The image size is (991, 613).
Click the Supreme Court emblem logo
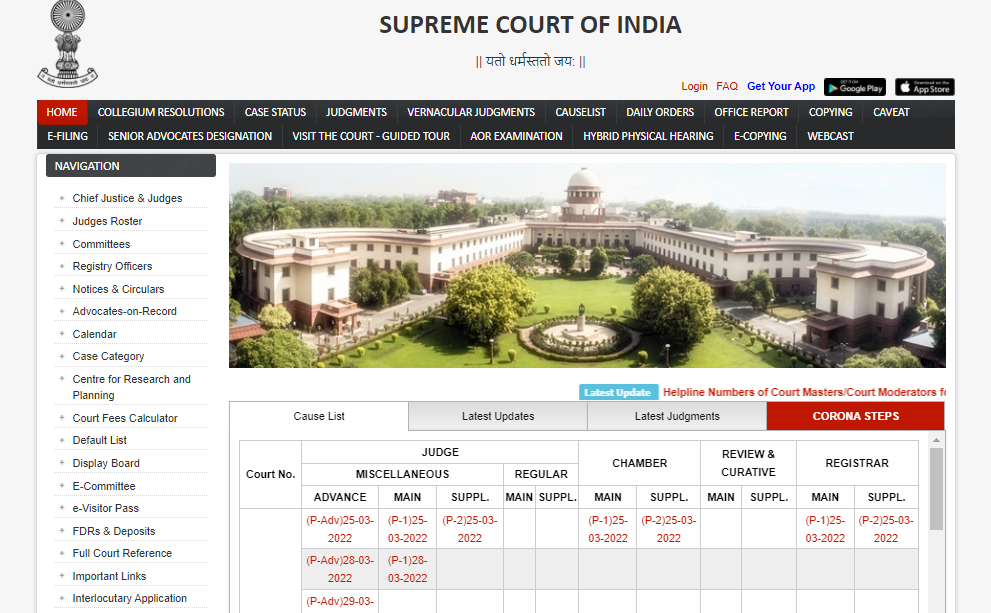click(x=68, y=44)
